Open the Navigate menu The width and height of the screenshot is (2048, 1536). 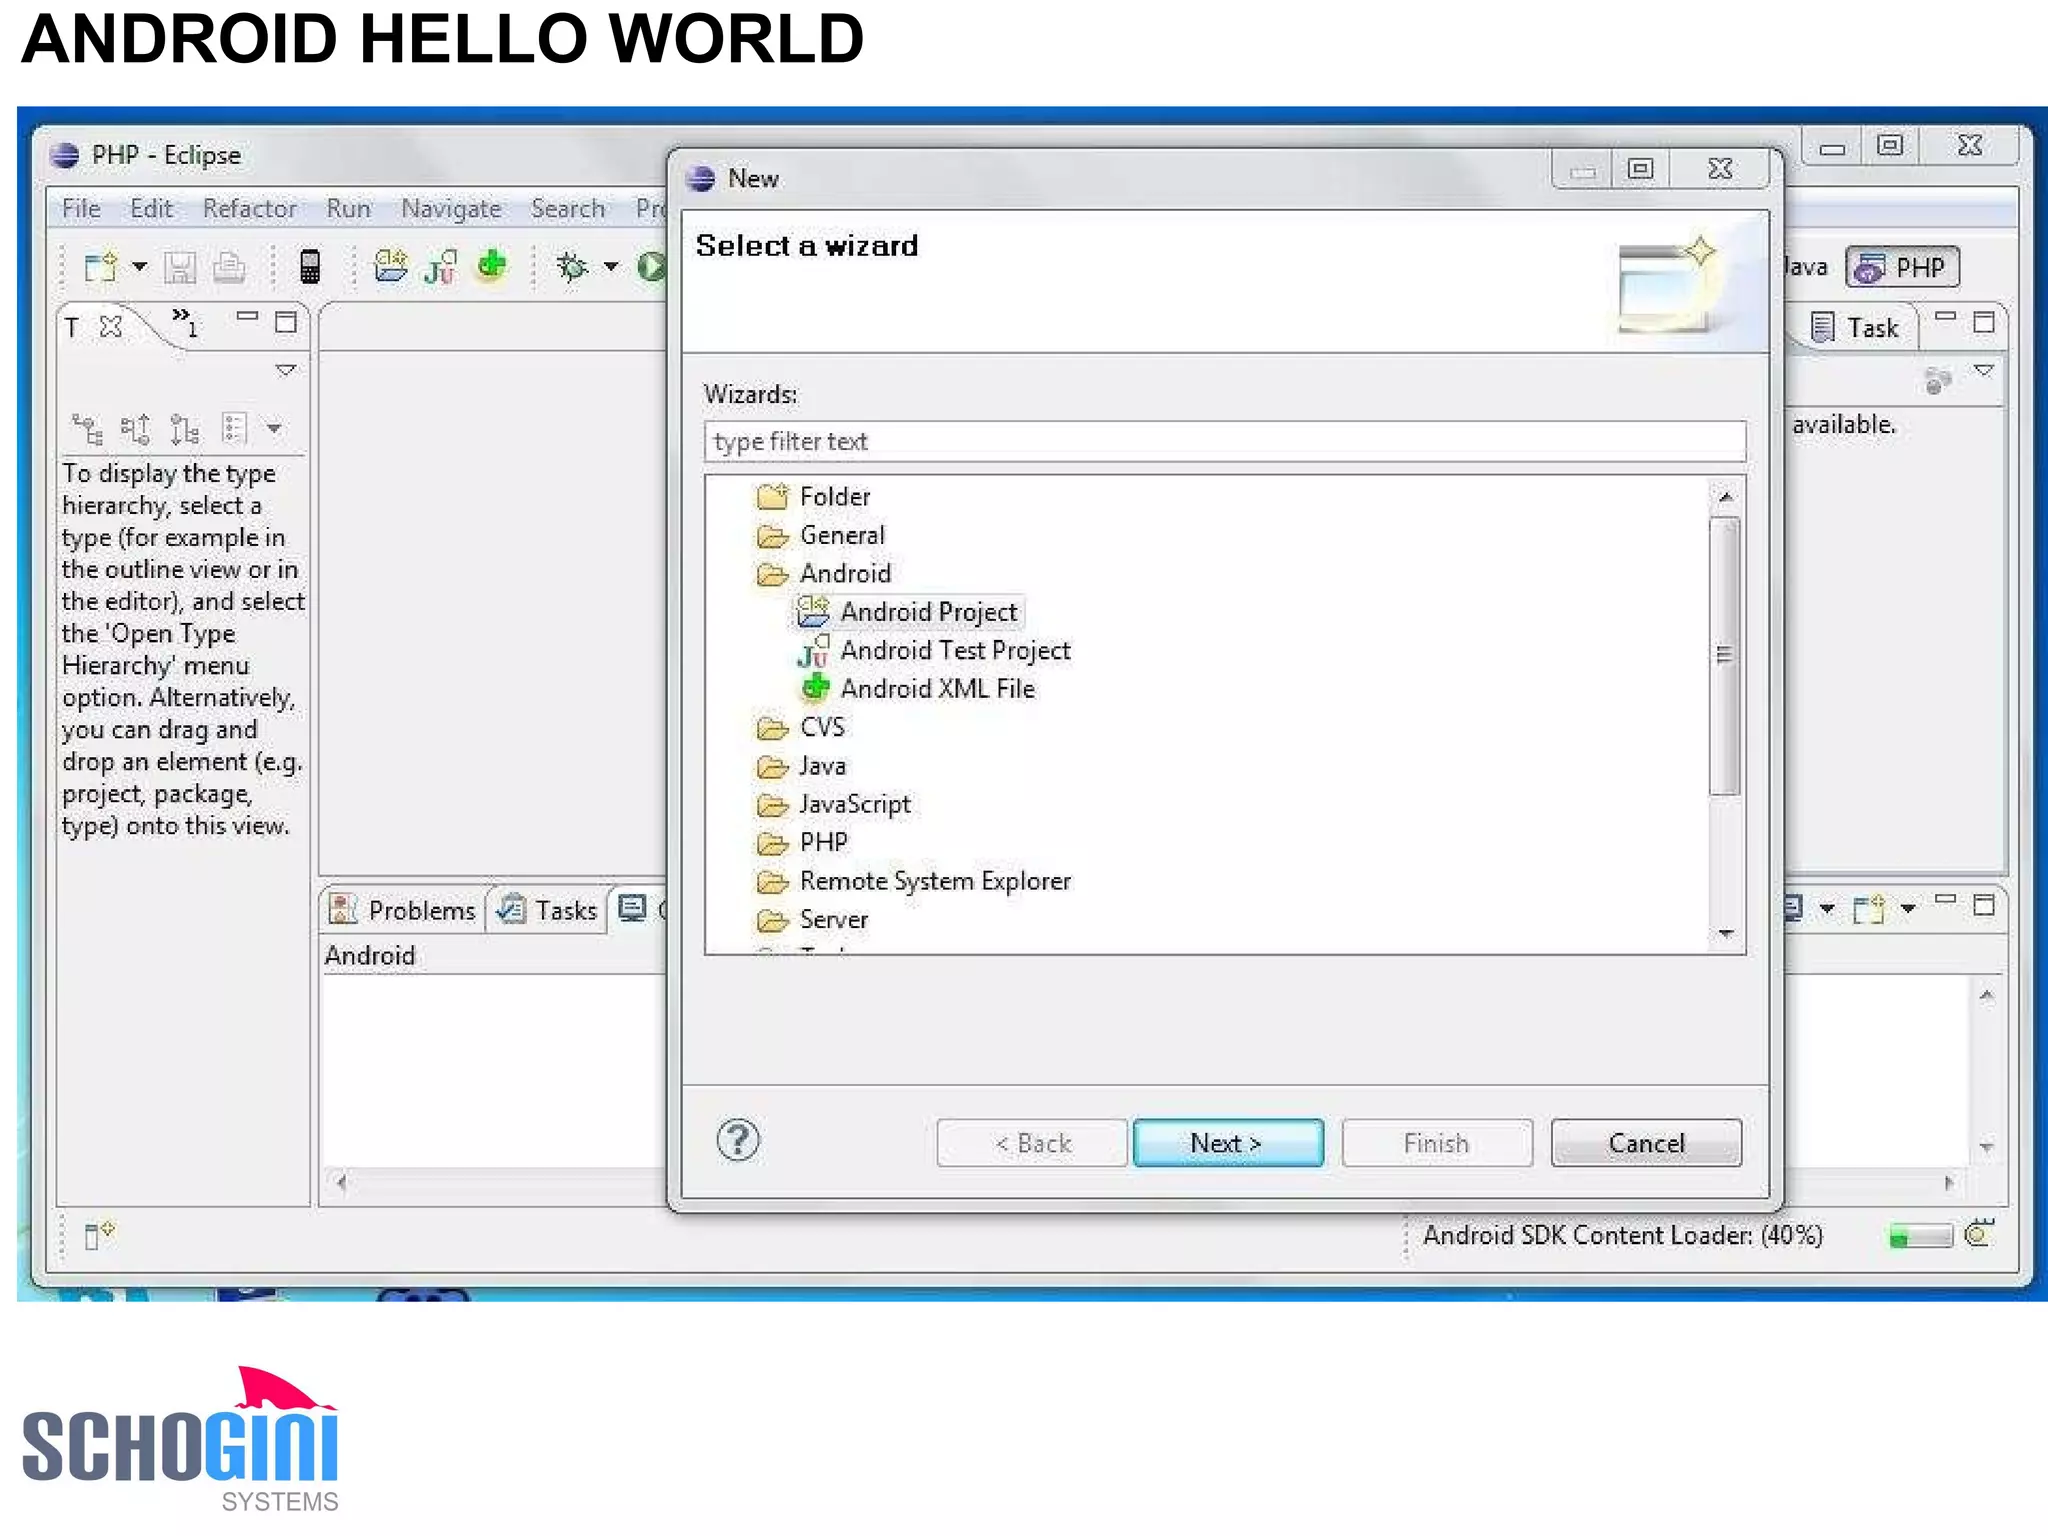pos(451,209)
